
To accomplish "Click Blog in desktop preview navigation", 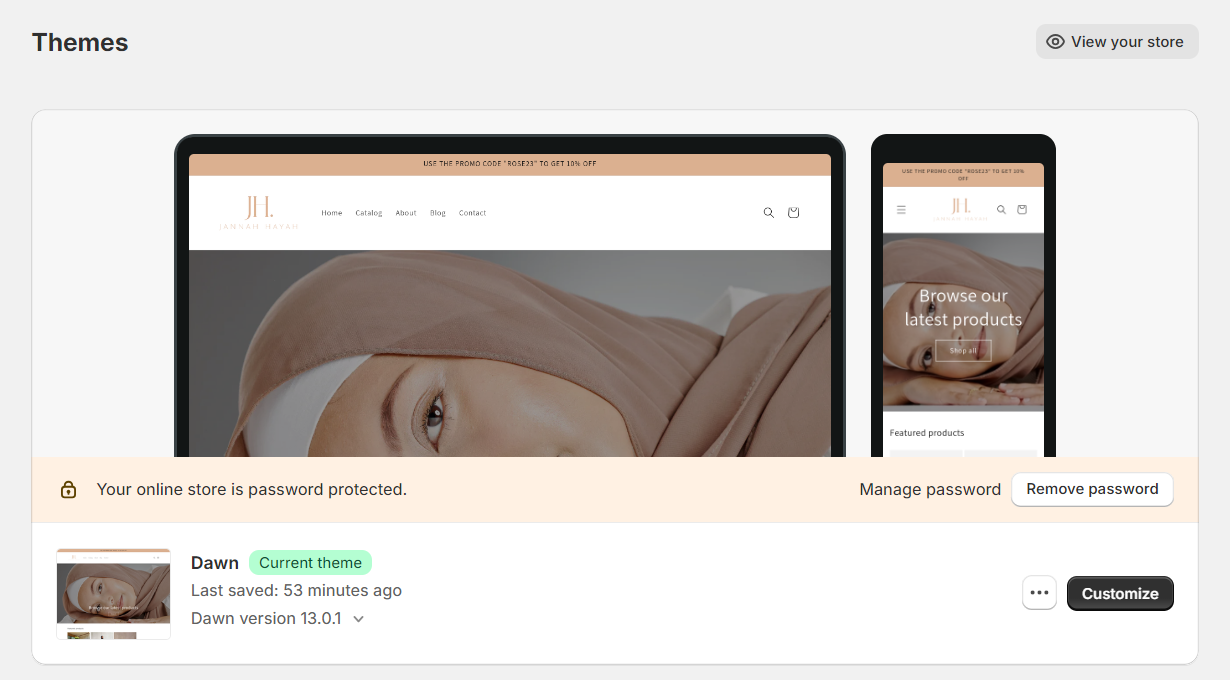I will (438, 213).
